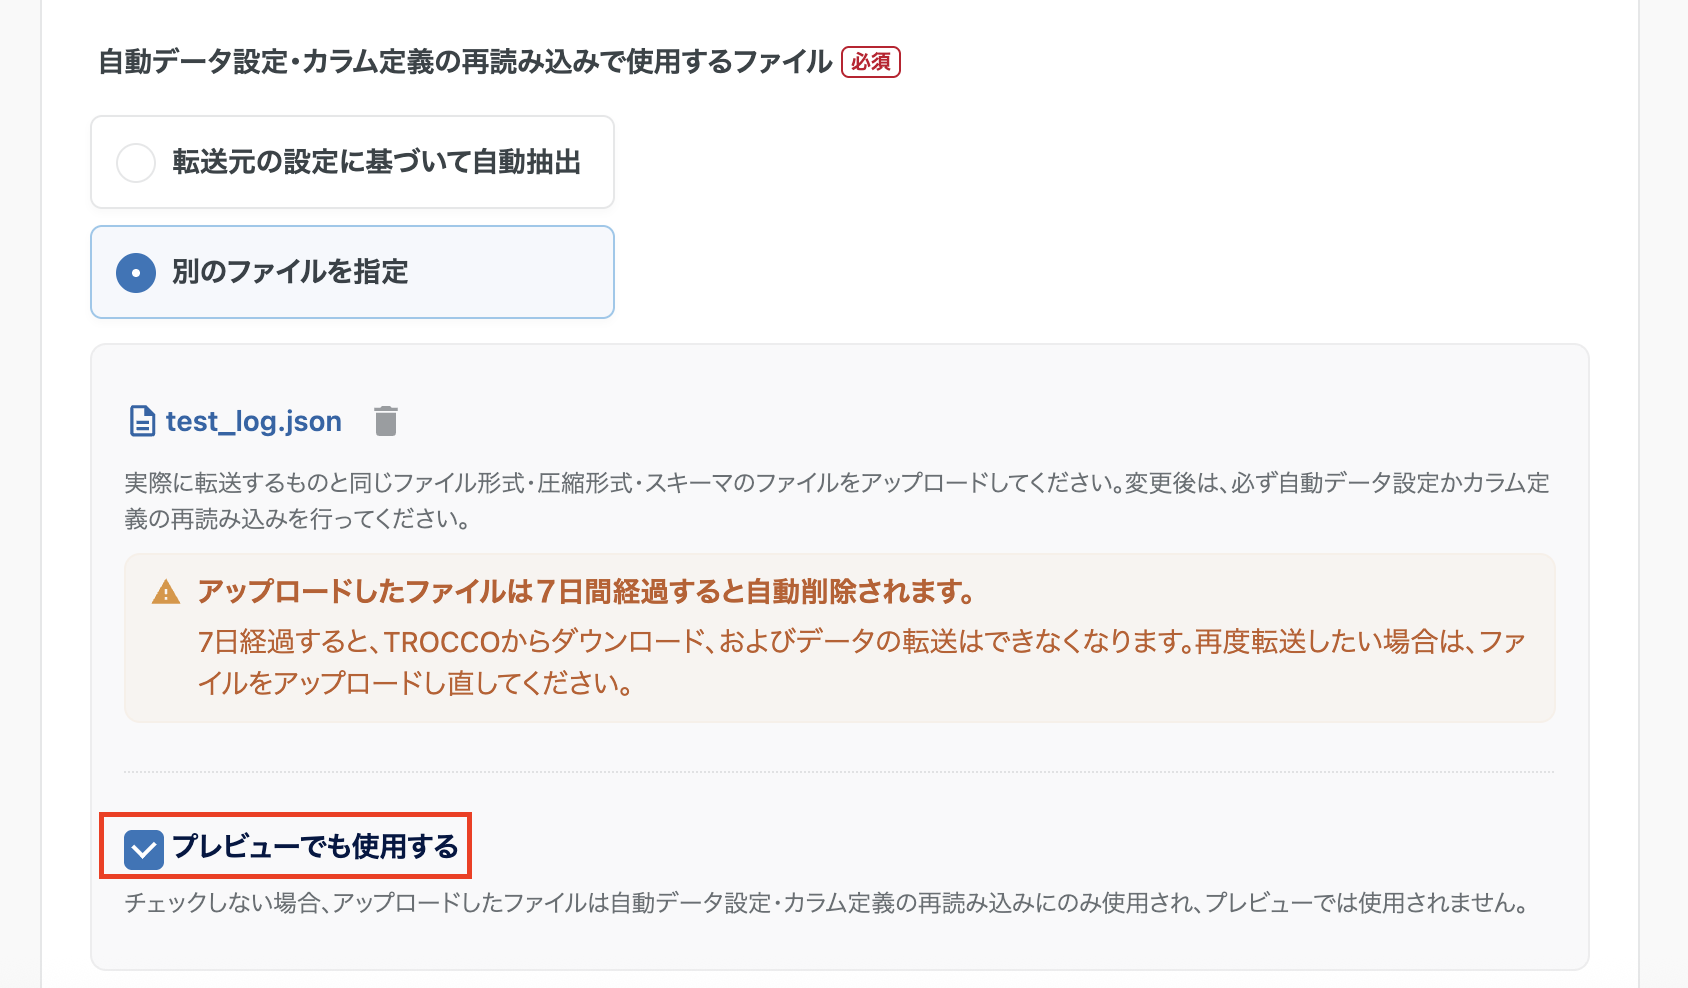1688x988 pixels.
Task: Click the document icon beside test_log.json
Action: pos(141,420)
